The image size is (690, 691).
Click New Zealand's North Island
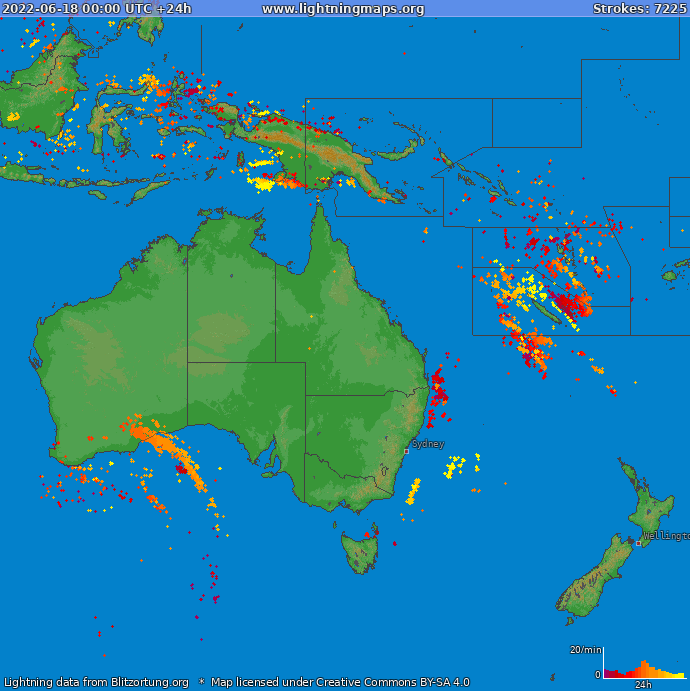pos(649,507)
